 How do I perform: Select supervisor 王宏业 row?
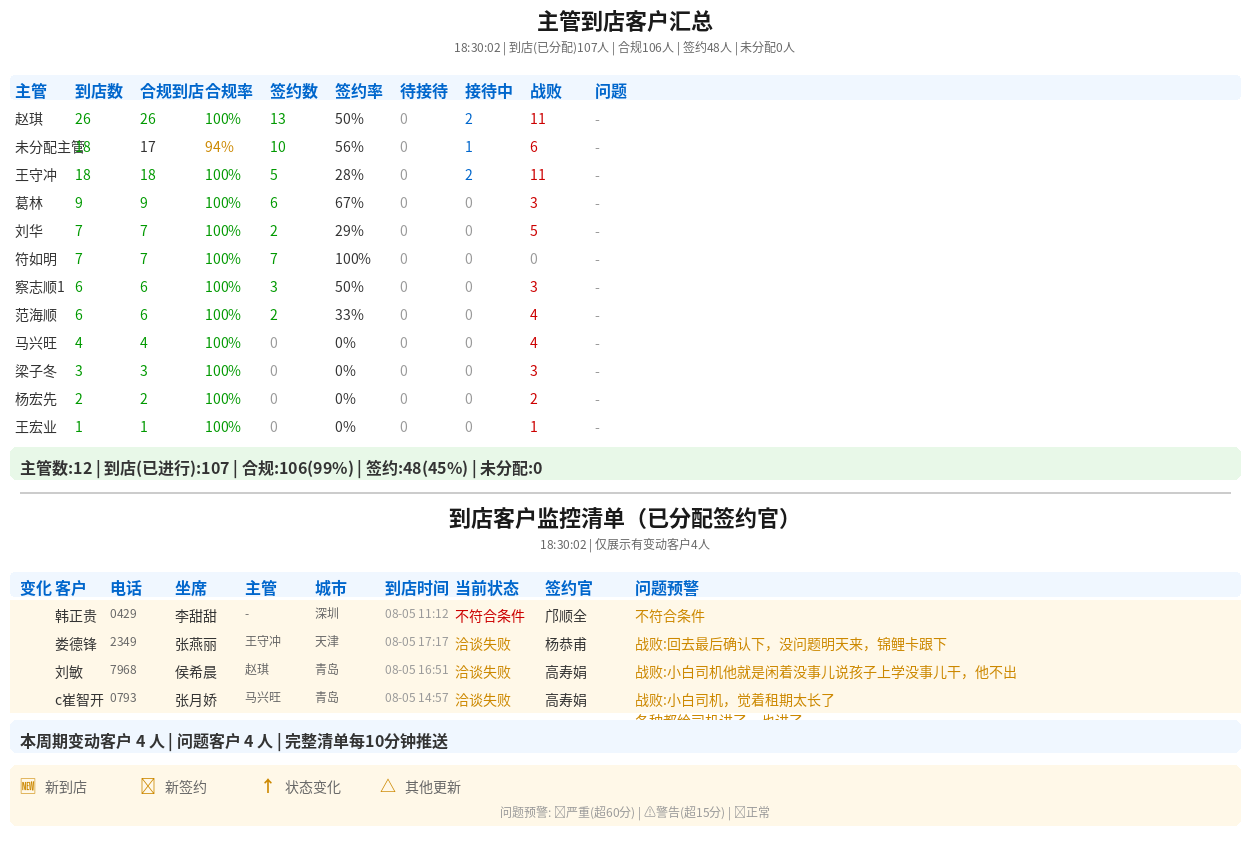[x=36, y=427]
